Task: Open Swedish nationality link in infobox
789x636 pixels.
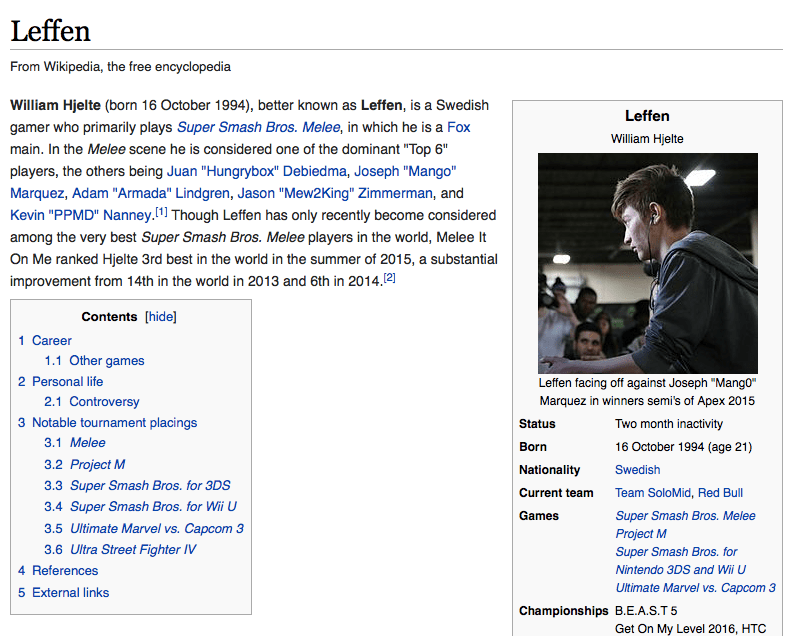Action: [637, 470]
